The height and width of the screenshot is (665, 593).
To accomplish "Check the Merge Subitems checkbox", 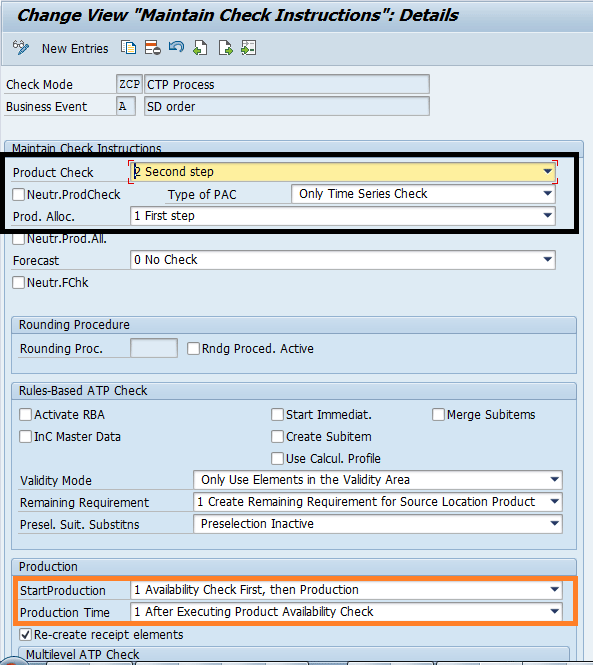I will pyautogui.click(x=438, y=414).
